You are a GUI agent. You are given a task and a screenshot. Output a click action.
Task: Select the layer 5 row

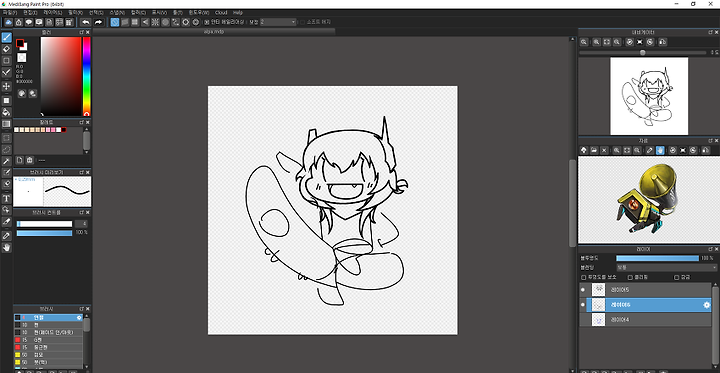click(646, 290)
